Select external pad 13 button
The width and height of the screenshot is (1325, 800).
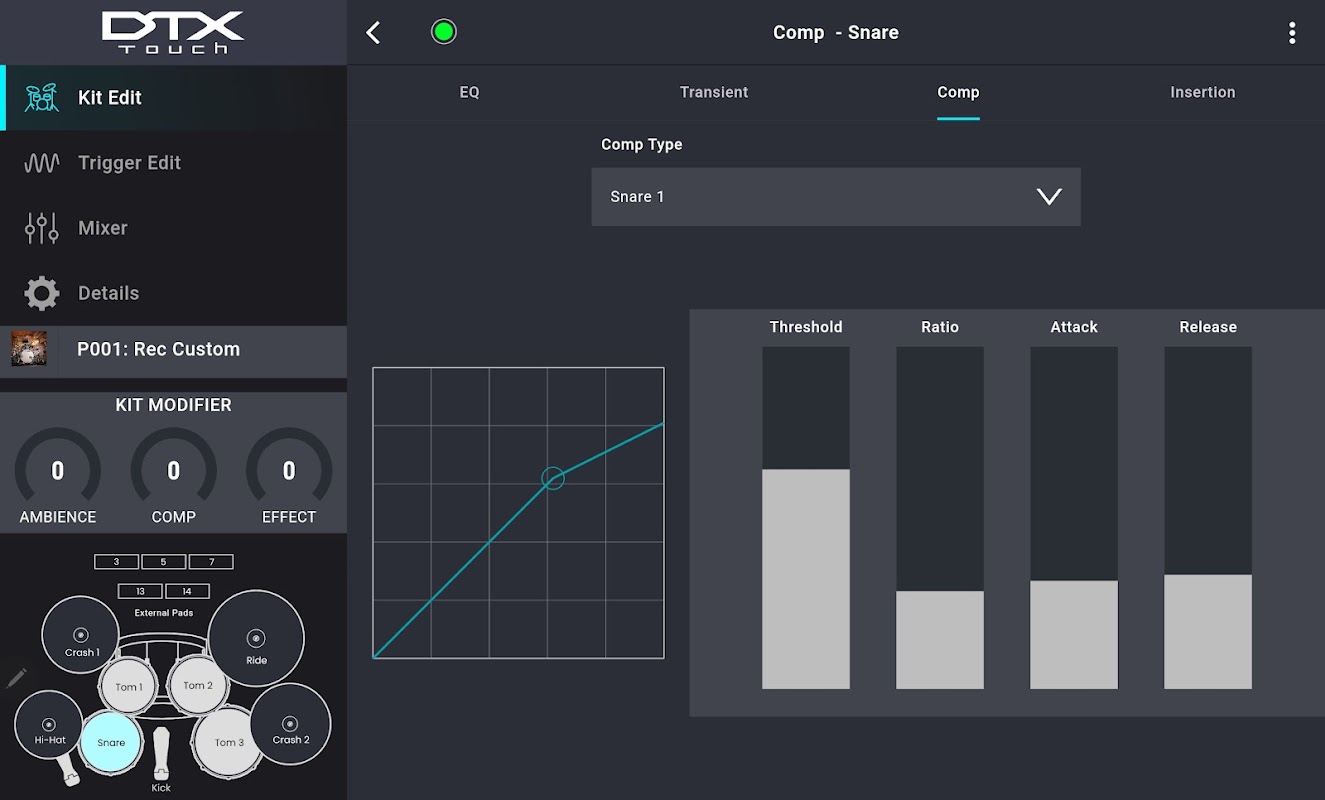coord(140,591)
